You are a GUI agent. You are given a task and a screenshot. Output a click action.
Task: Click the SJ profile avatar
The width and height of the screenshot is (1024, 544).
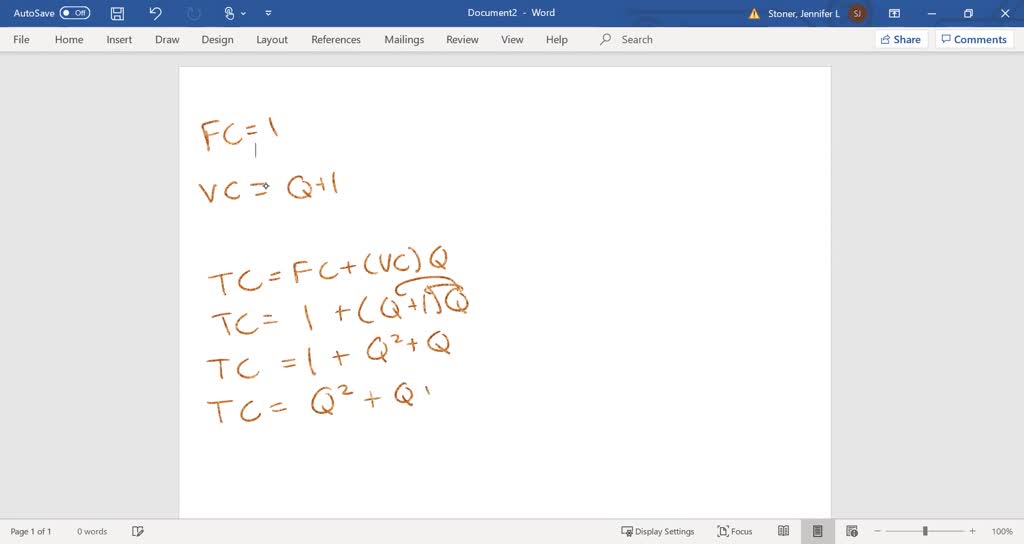coord(857,13)
